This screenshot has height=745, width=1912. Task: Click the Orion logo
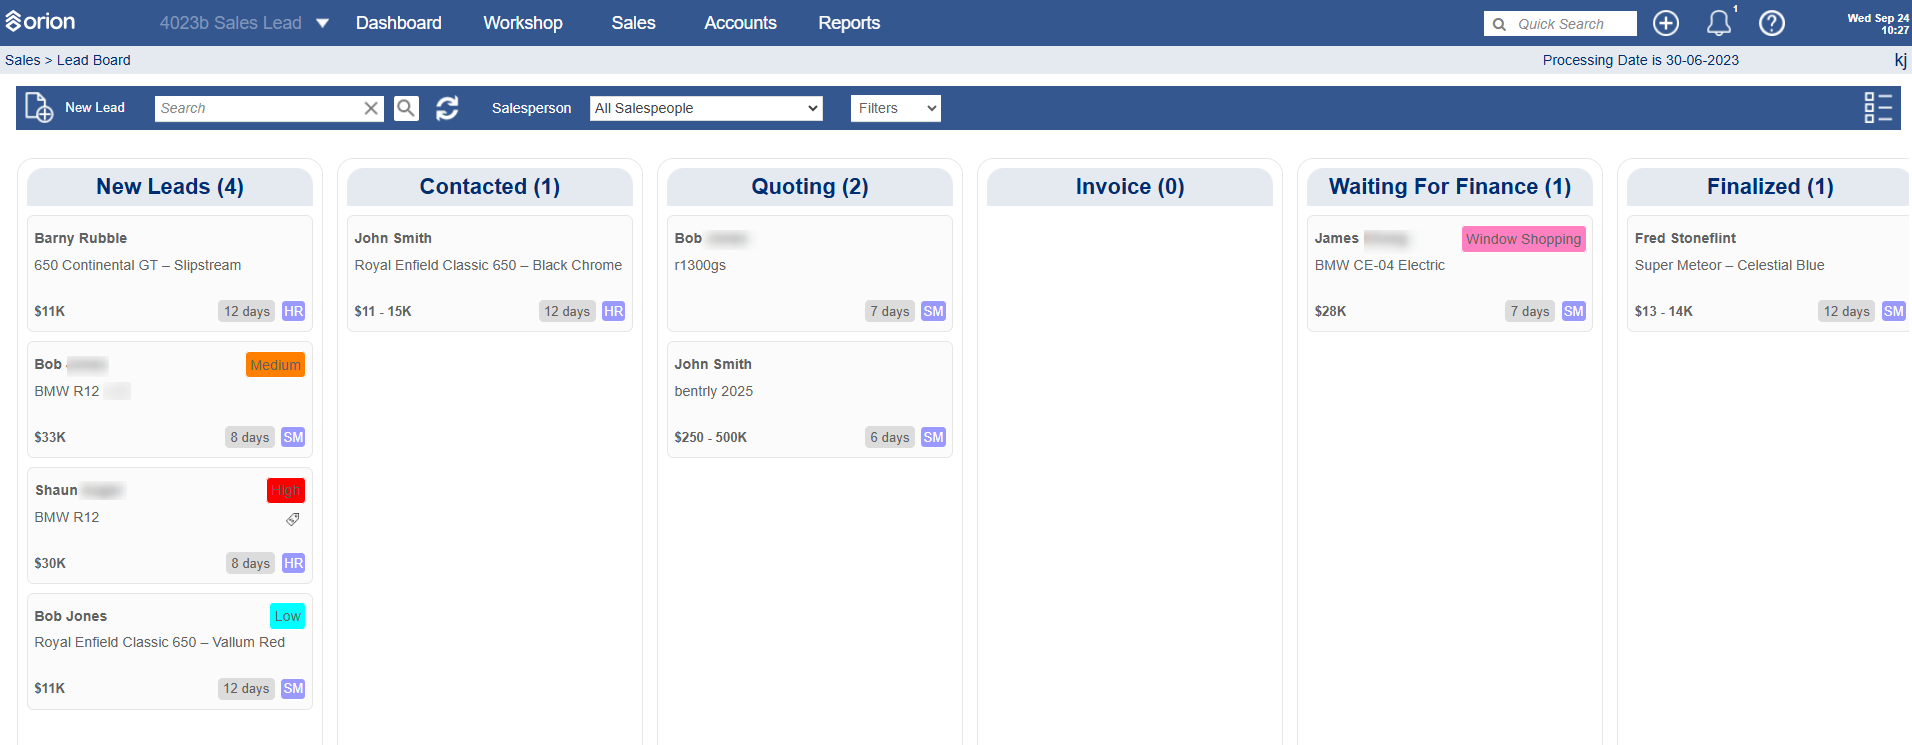point(40,22)
